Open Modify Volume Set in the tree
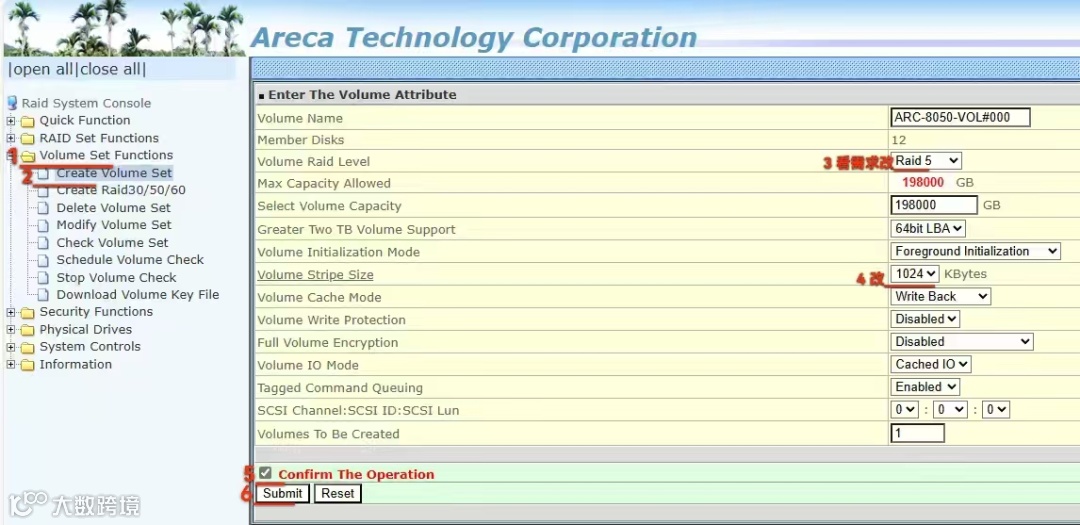This screenshot has height=525, width=1080. click(114, 225)
